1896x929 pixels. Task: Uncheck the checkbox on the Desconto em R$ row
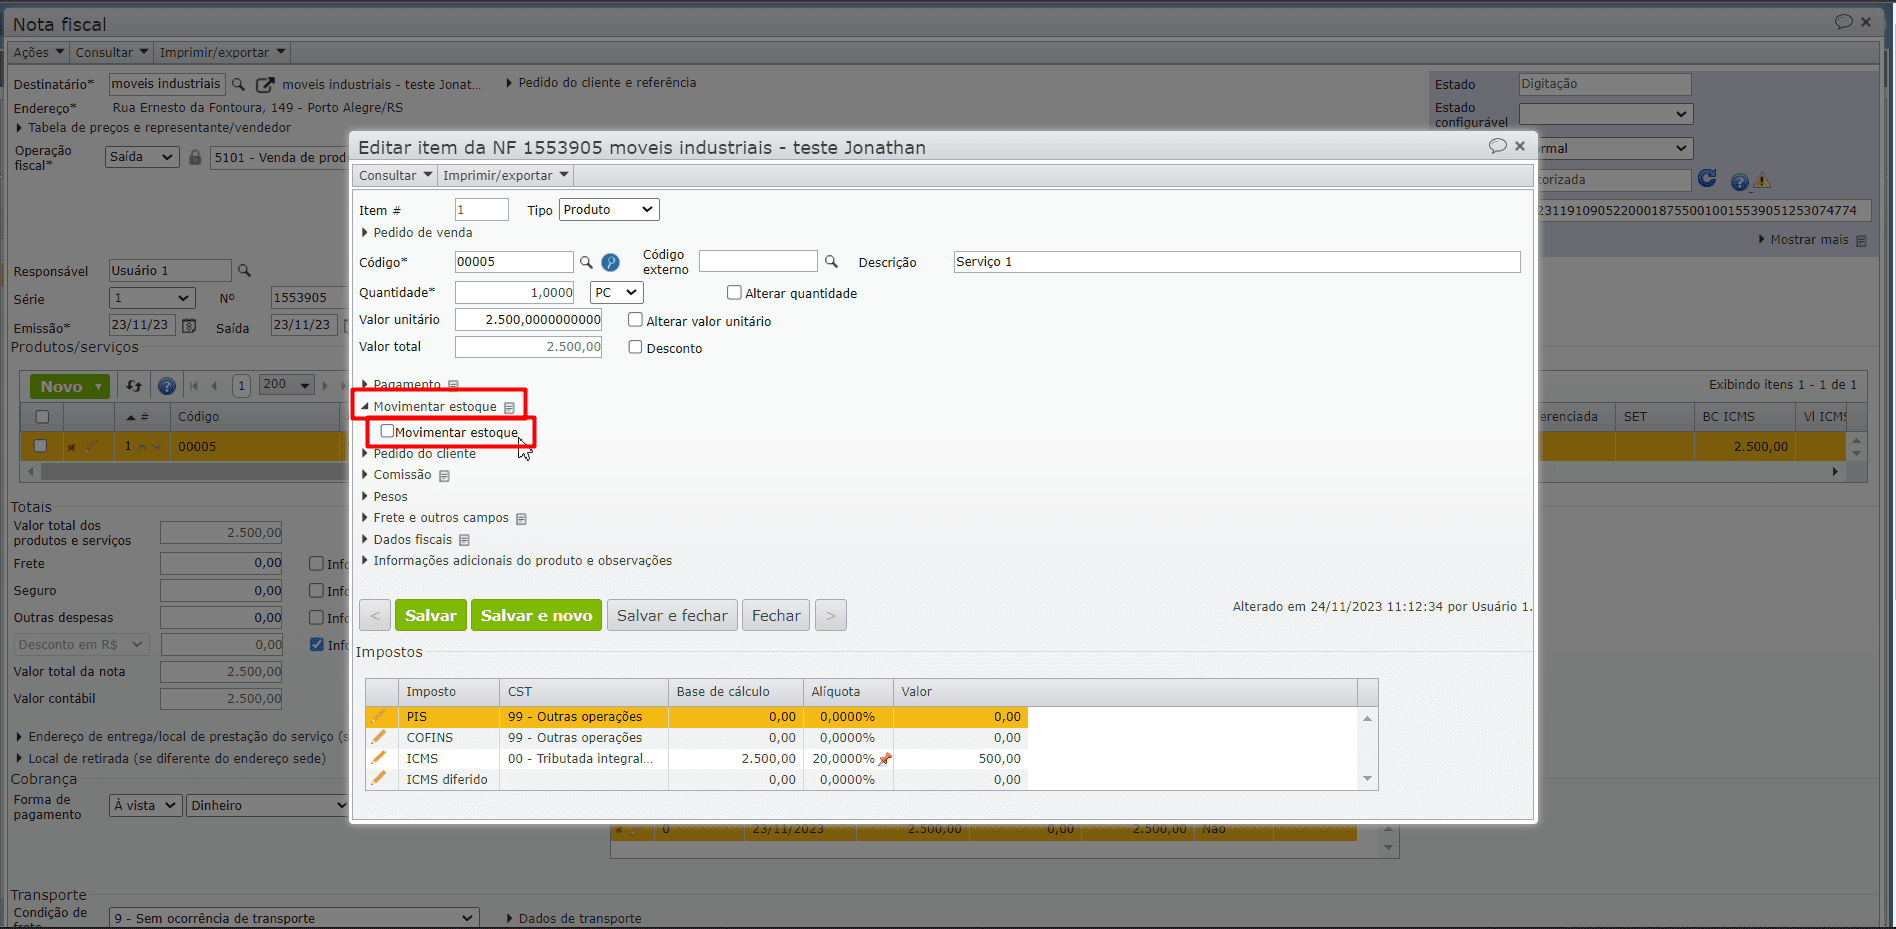pos(316,645)
